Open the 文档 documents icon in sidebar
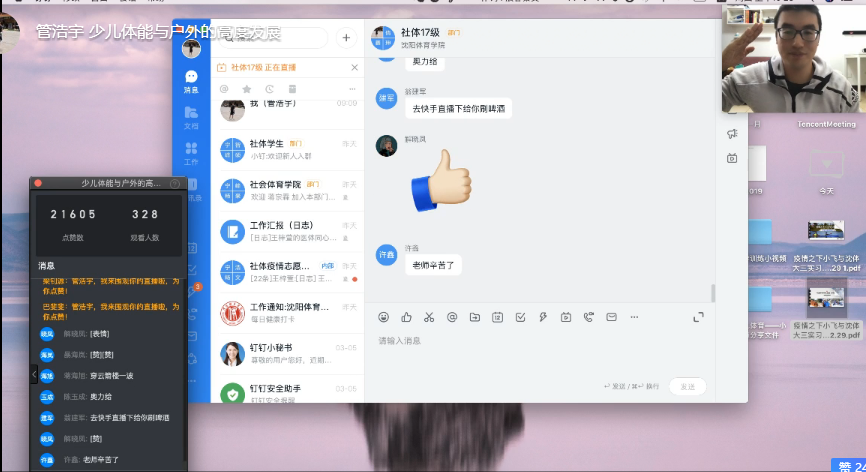This screenshot has width=866, height=472. [x=191, y=116]
